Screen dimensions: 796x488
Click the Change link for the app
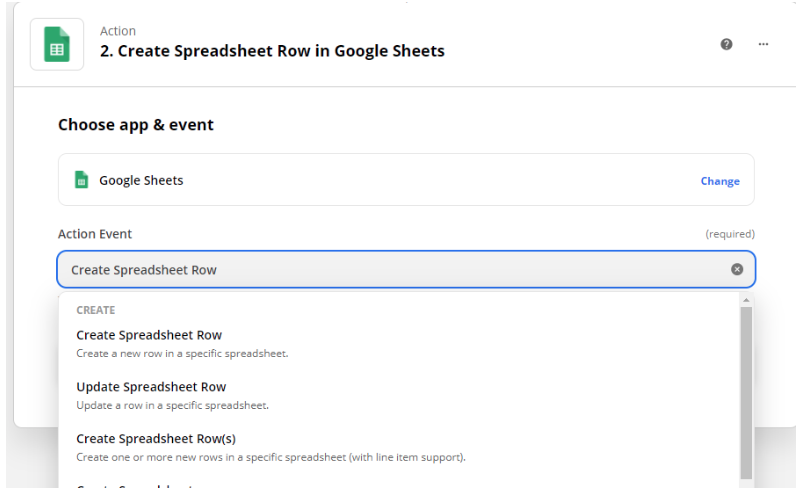(720, 181)
